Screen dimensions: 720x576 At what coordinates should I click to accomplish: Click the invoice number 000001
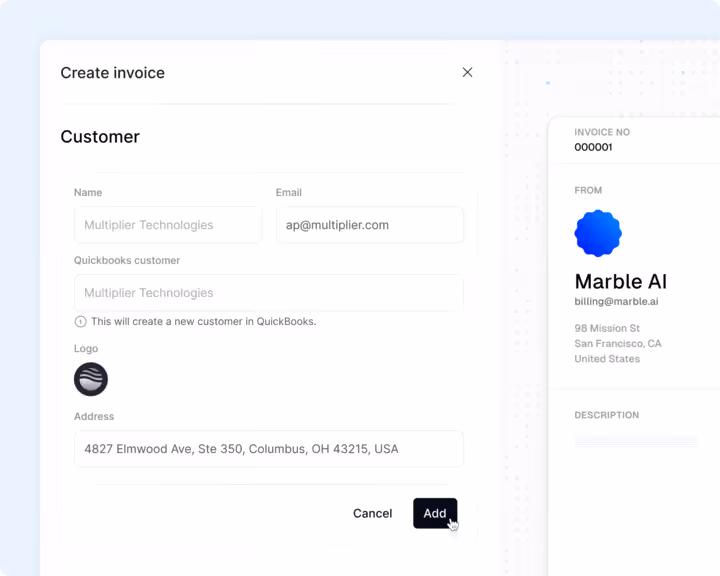coord(593,147)
